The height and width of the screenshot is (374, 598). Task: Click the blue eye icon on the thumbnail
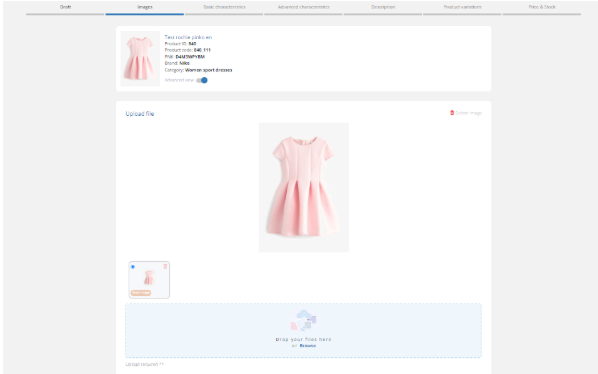tap(133, 266)
